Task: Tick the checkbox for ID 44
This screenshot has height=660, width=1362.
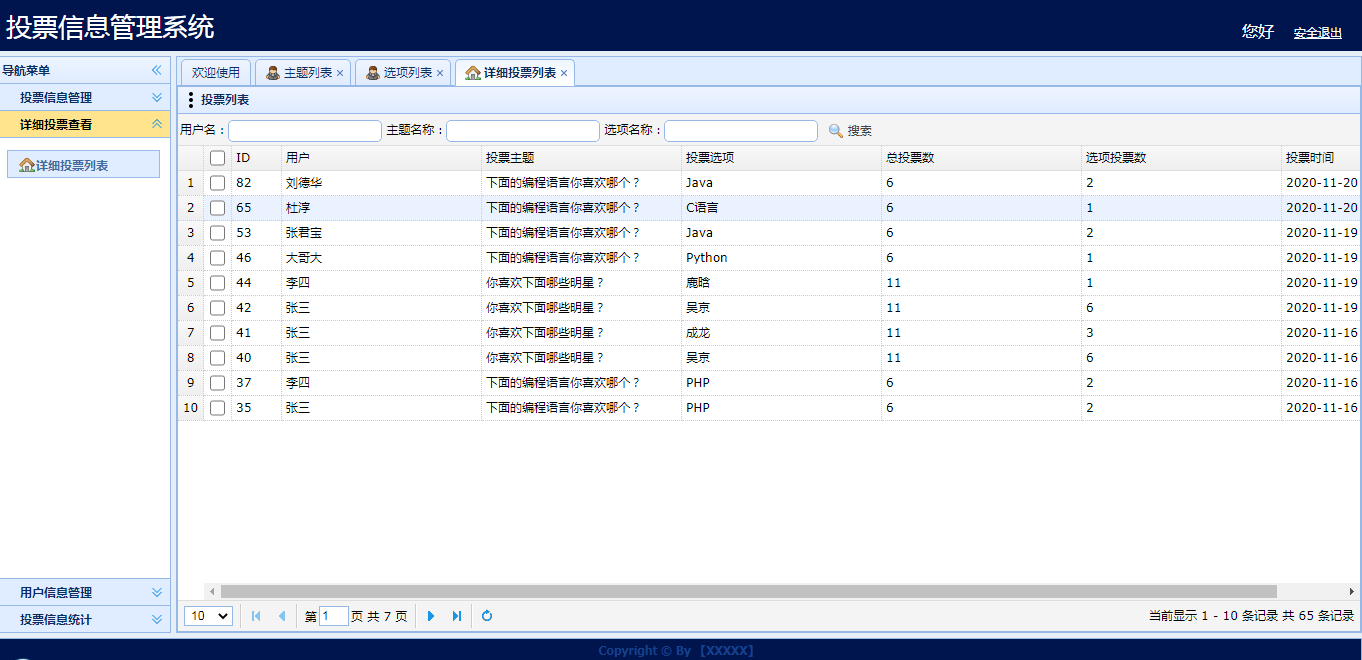Action: (x=217, y=283)
